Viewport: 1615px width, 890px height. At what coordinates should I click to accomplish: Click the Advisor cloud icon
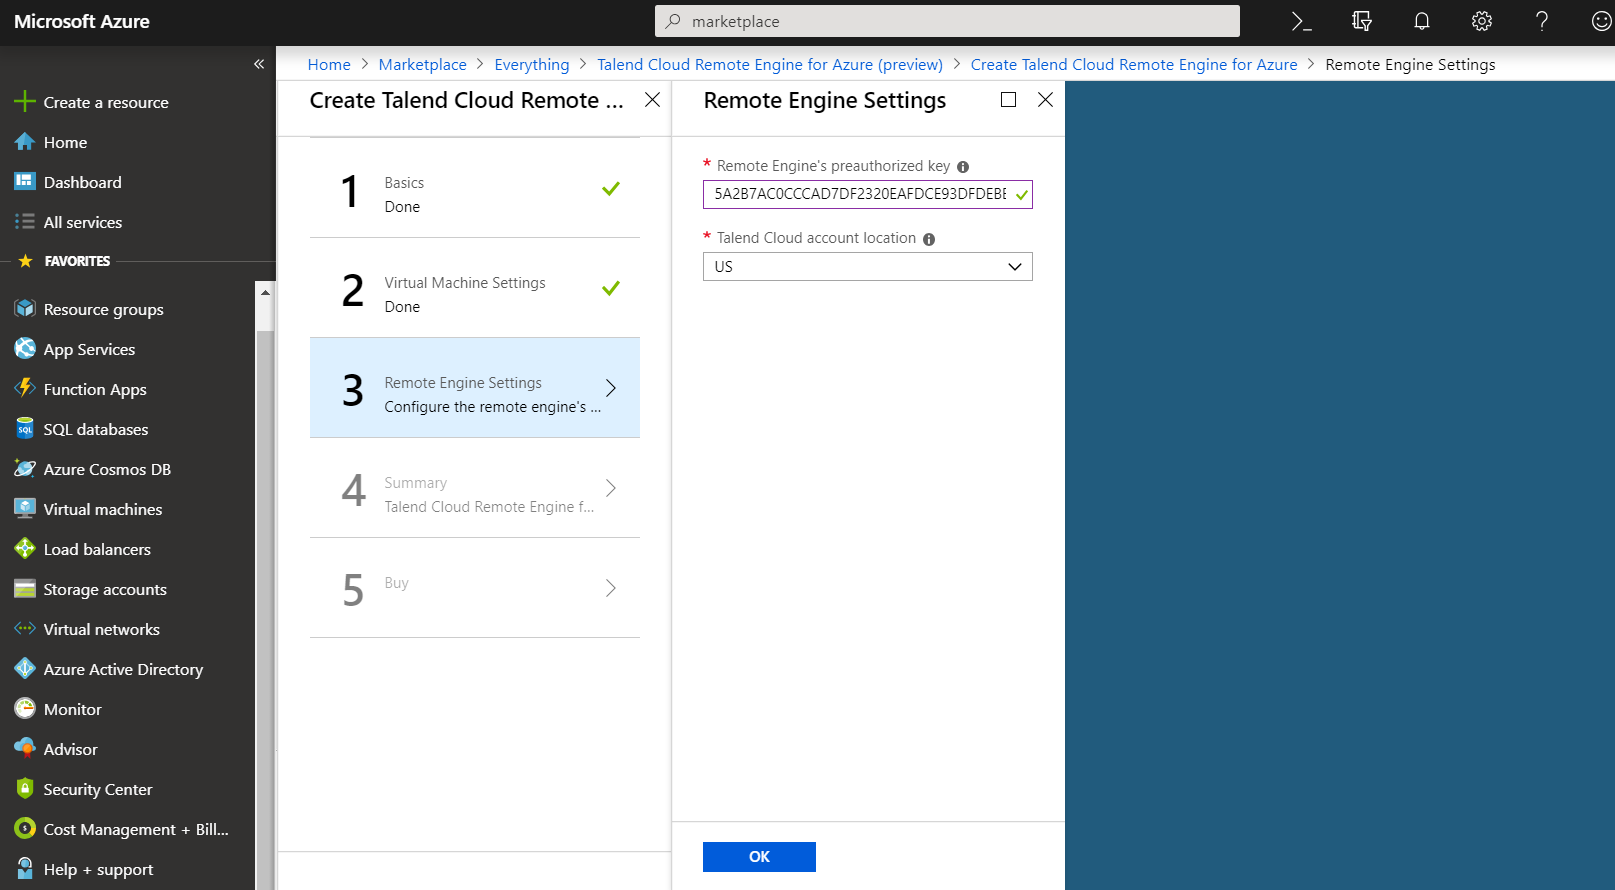[25, 749]
